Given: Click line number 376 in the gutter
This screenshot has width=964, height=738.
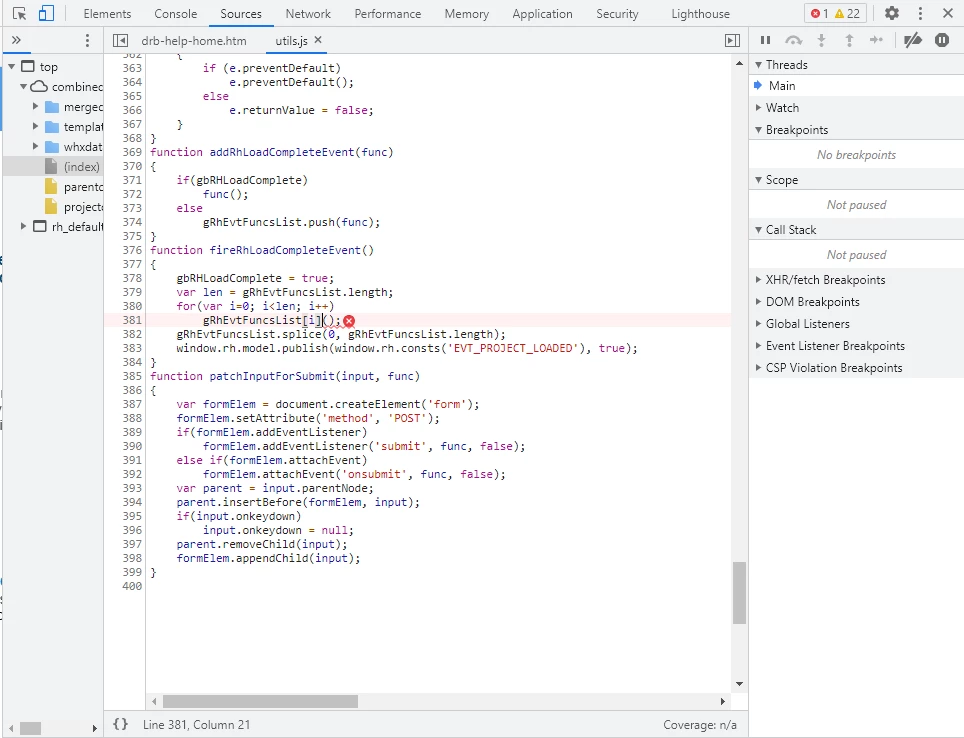Looking at the screenshot, I should [x=132, y=250].
